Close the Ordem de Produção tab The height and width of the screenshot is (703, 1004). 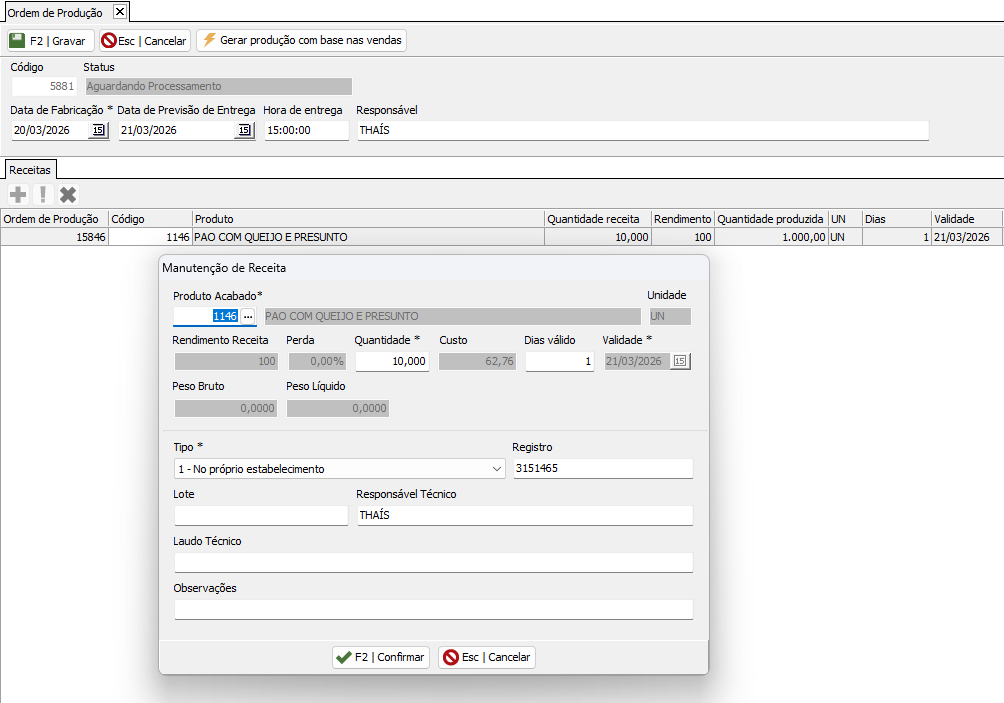[x=119, y=11]
